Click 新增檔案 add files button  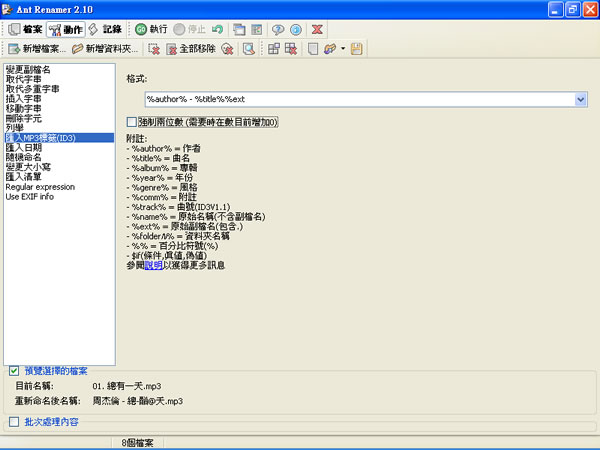point(37,49)
